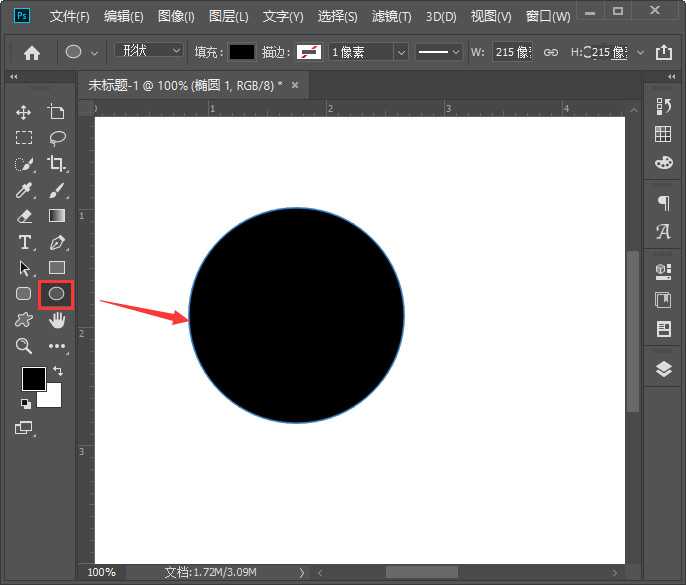Toggle link between width and height
The height and width of the screenshot is (585, 686).
coord(550,52)
